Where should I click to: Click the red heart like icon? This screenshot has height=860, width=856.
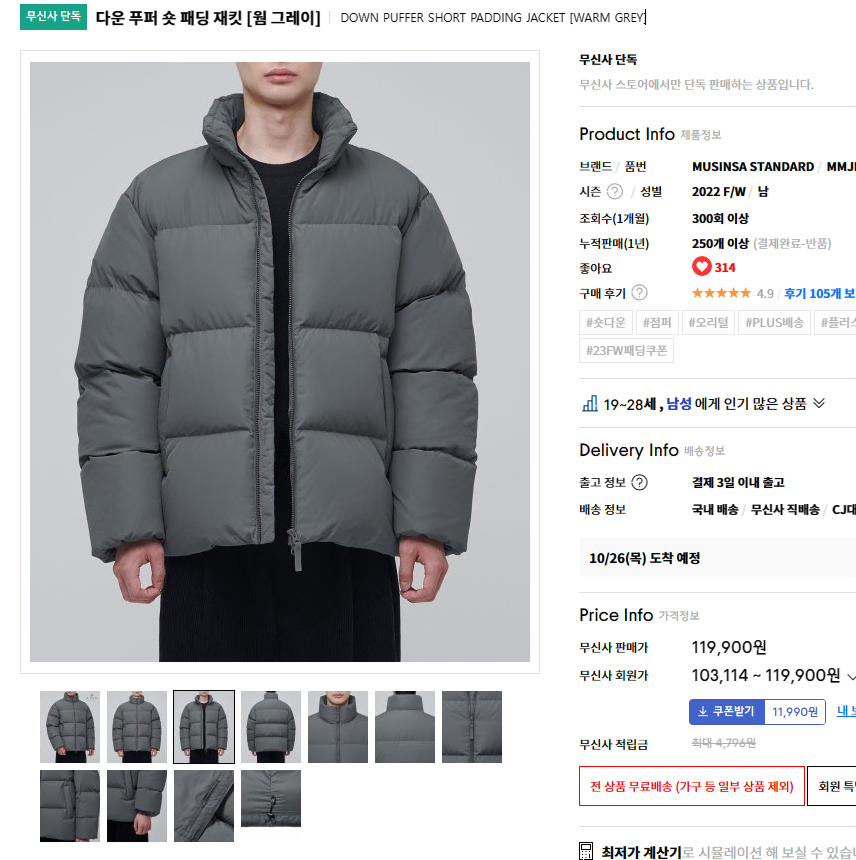[x=701, y=267]
